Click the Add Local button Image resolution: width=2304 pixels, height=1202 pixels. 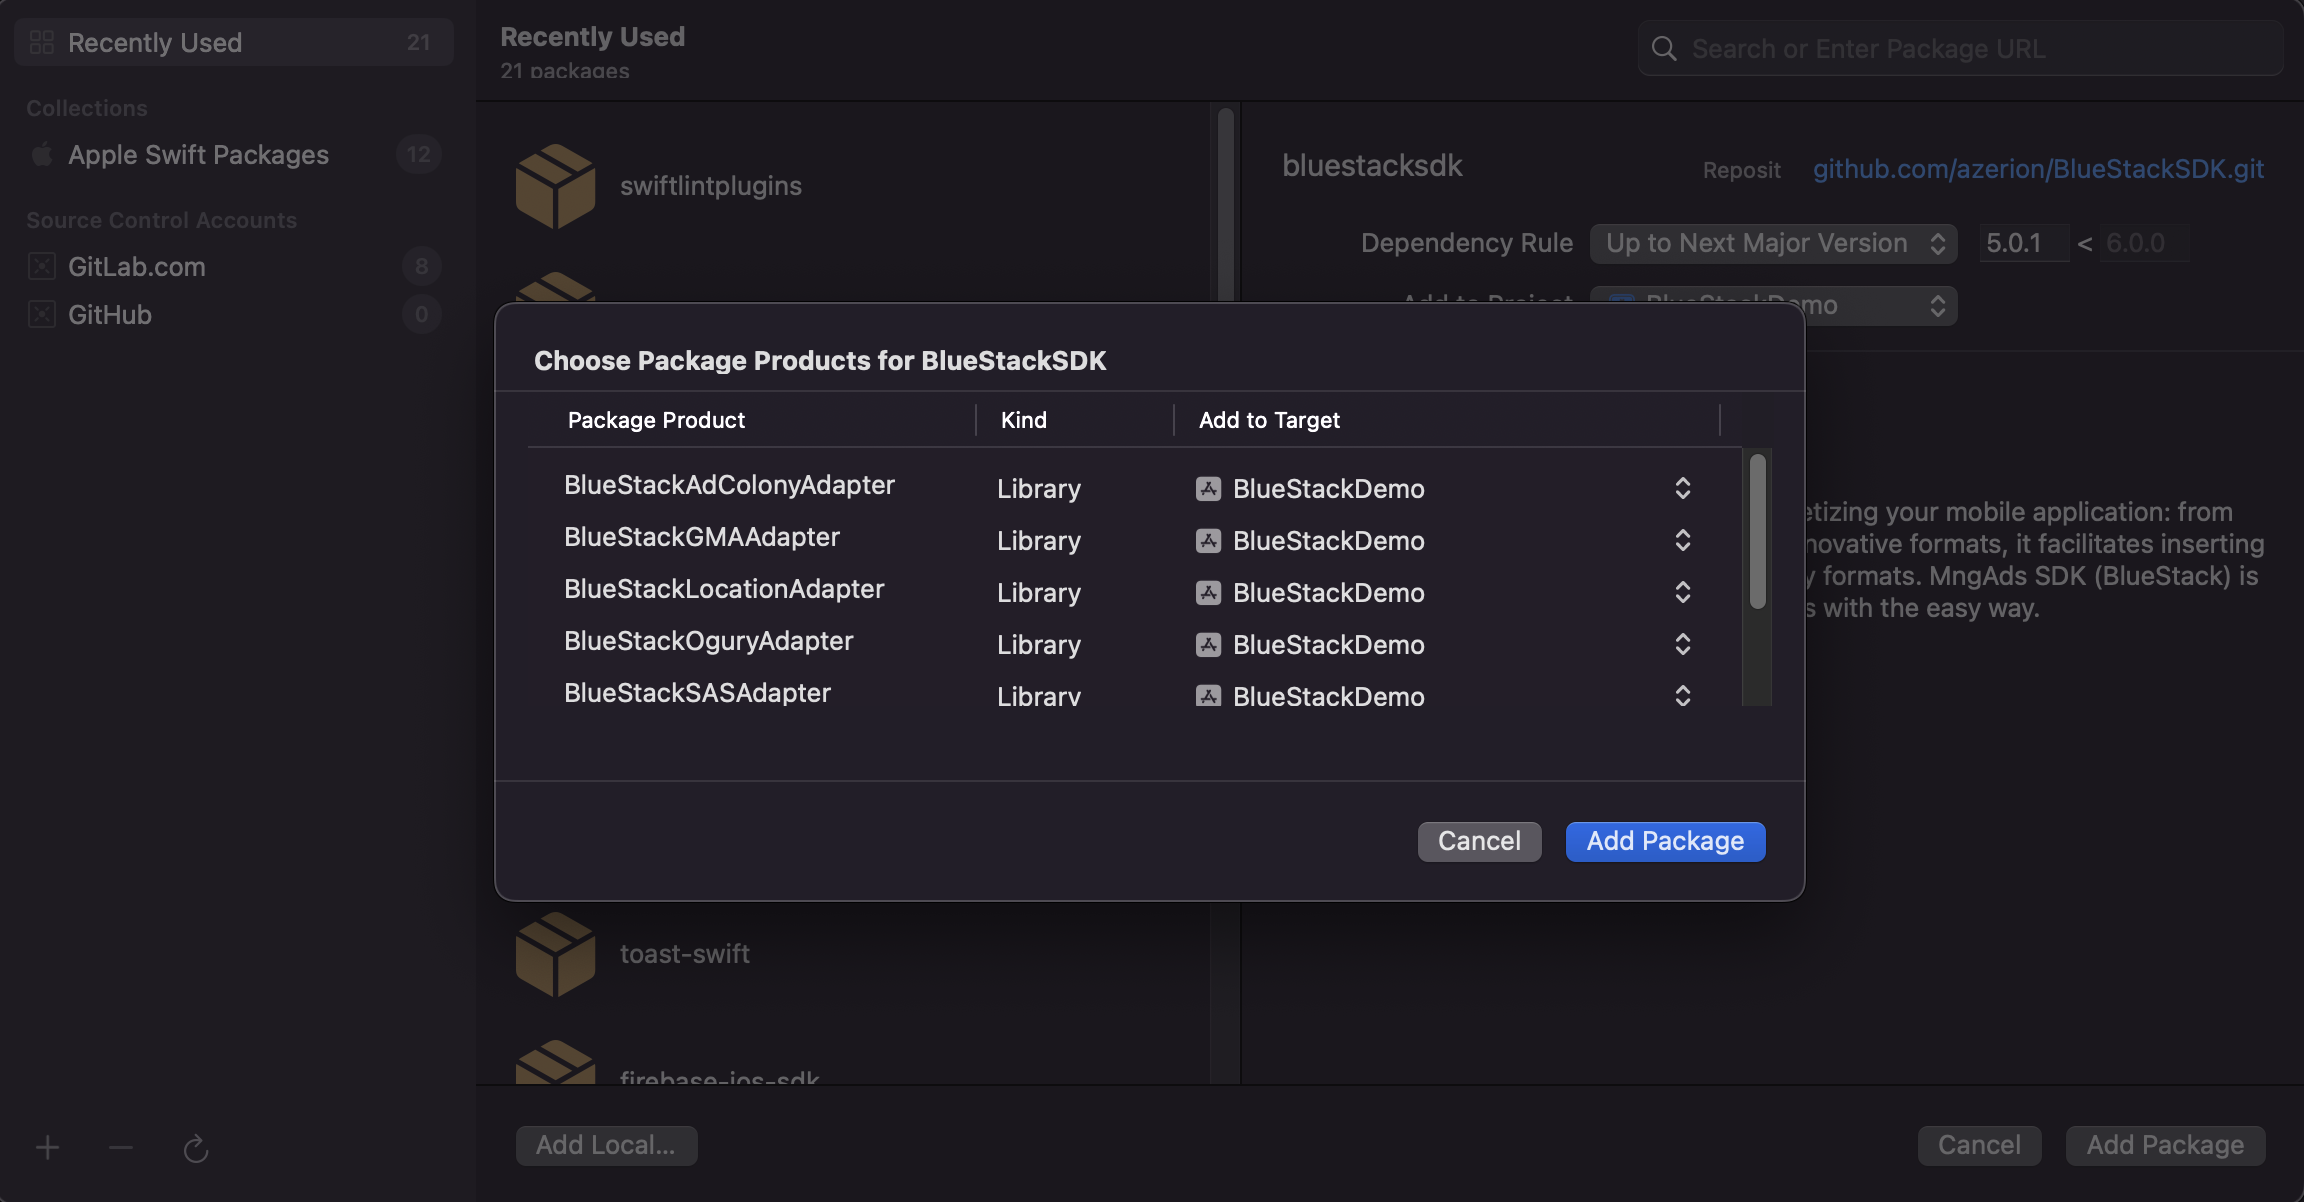click(x=606, y=1146)
